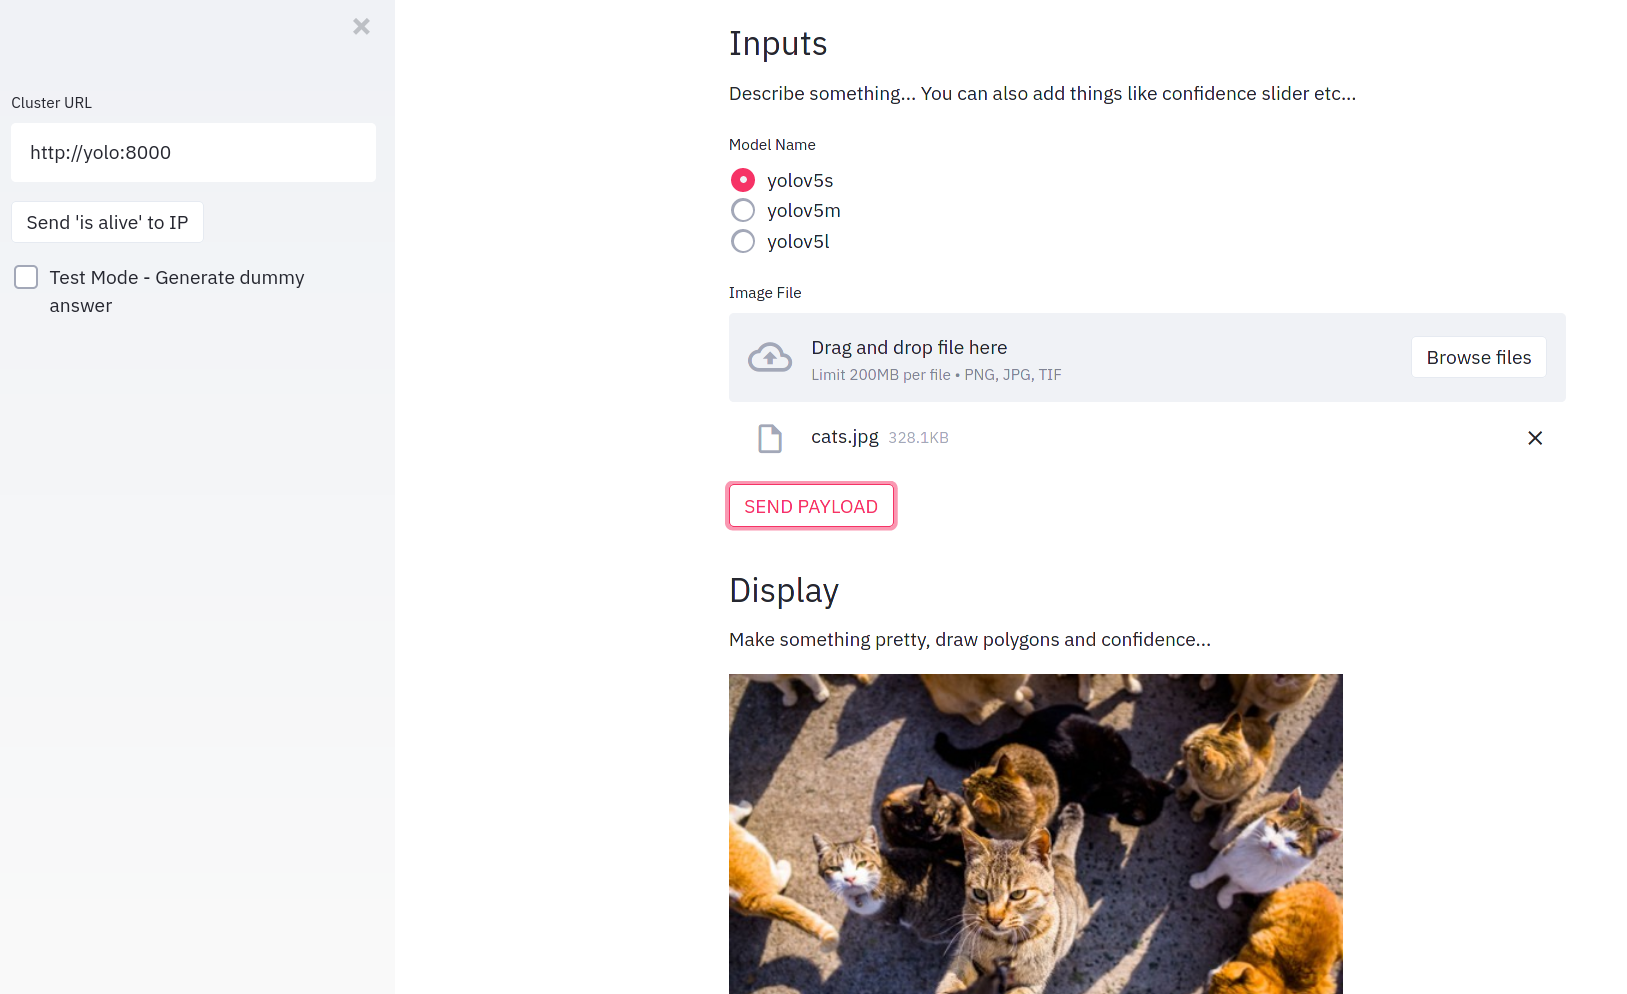Remove the uploaded cats.jpg file

[1535, 438]
